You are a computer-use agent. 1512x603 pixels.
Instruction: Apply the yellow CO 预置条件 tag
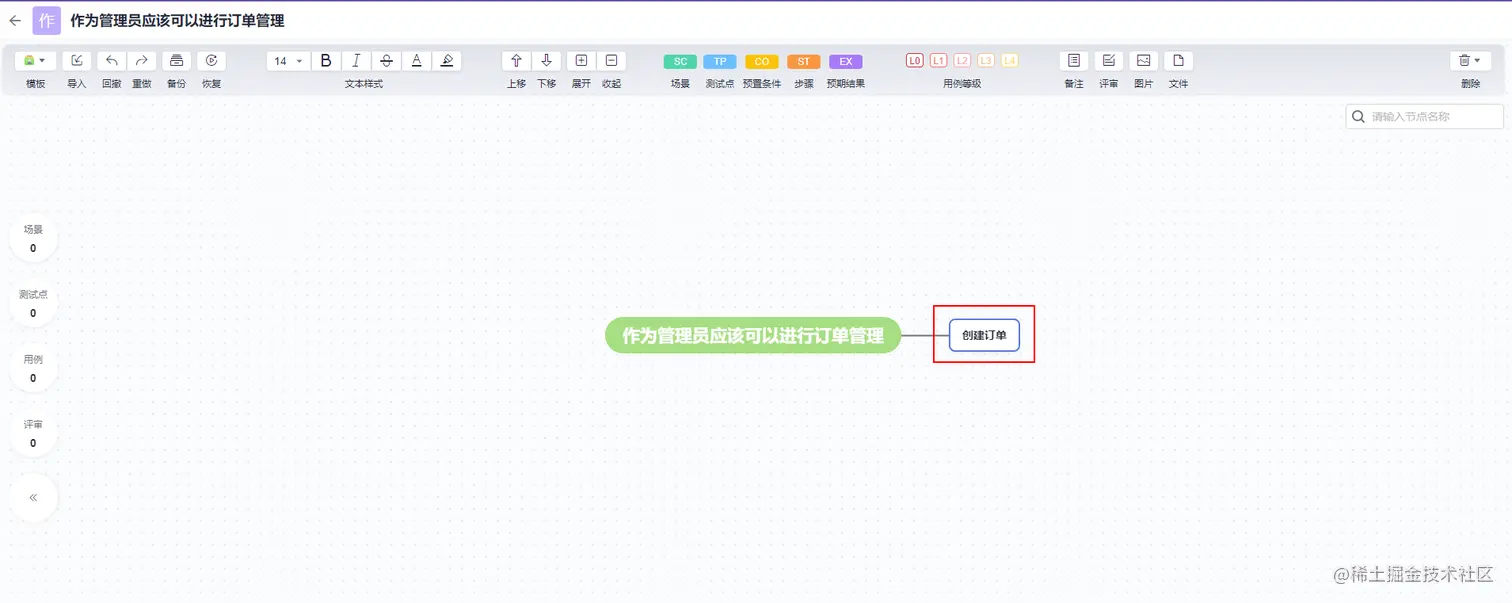coord(762,62)
